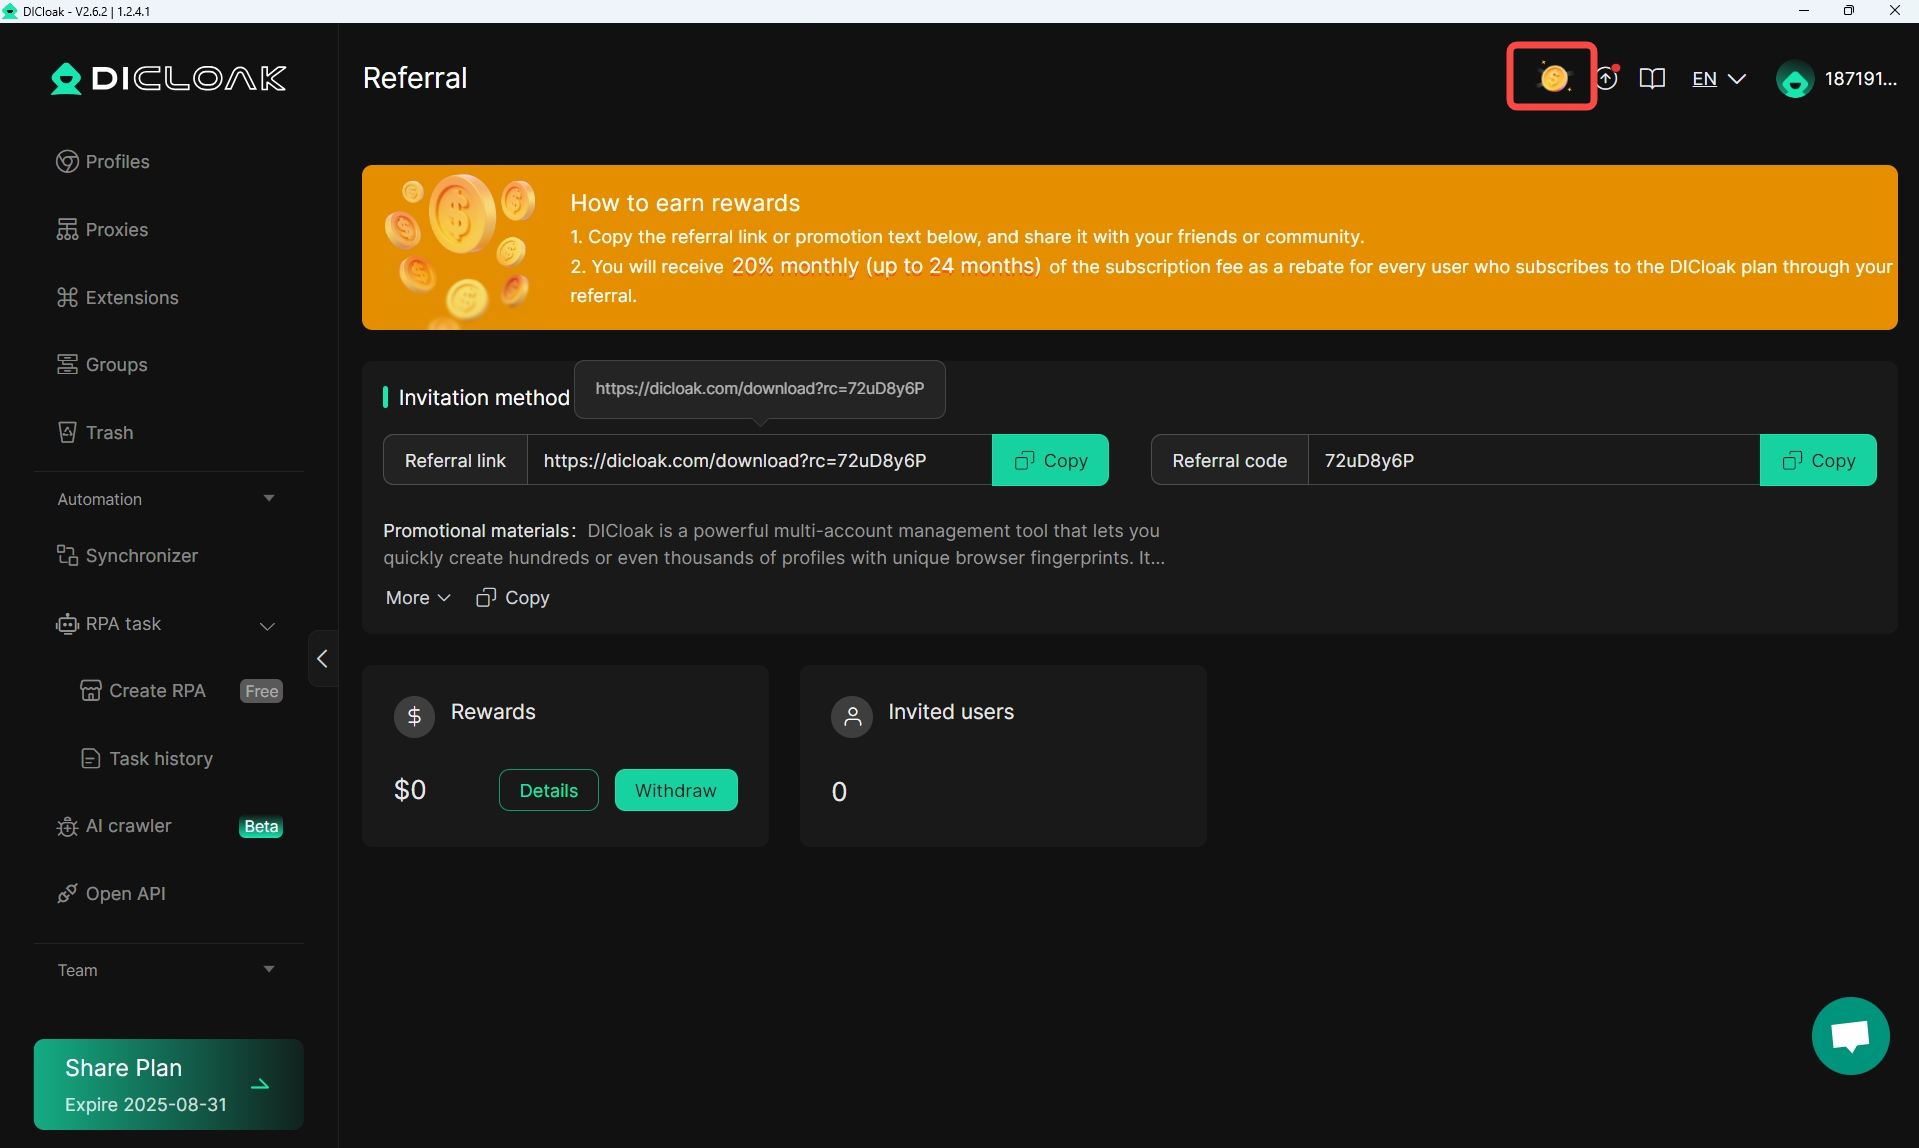Open account name 187191...
Viewport: 1919px width, 1148px height.
tap(1860, 79)
